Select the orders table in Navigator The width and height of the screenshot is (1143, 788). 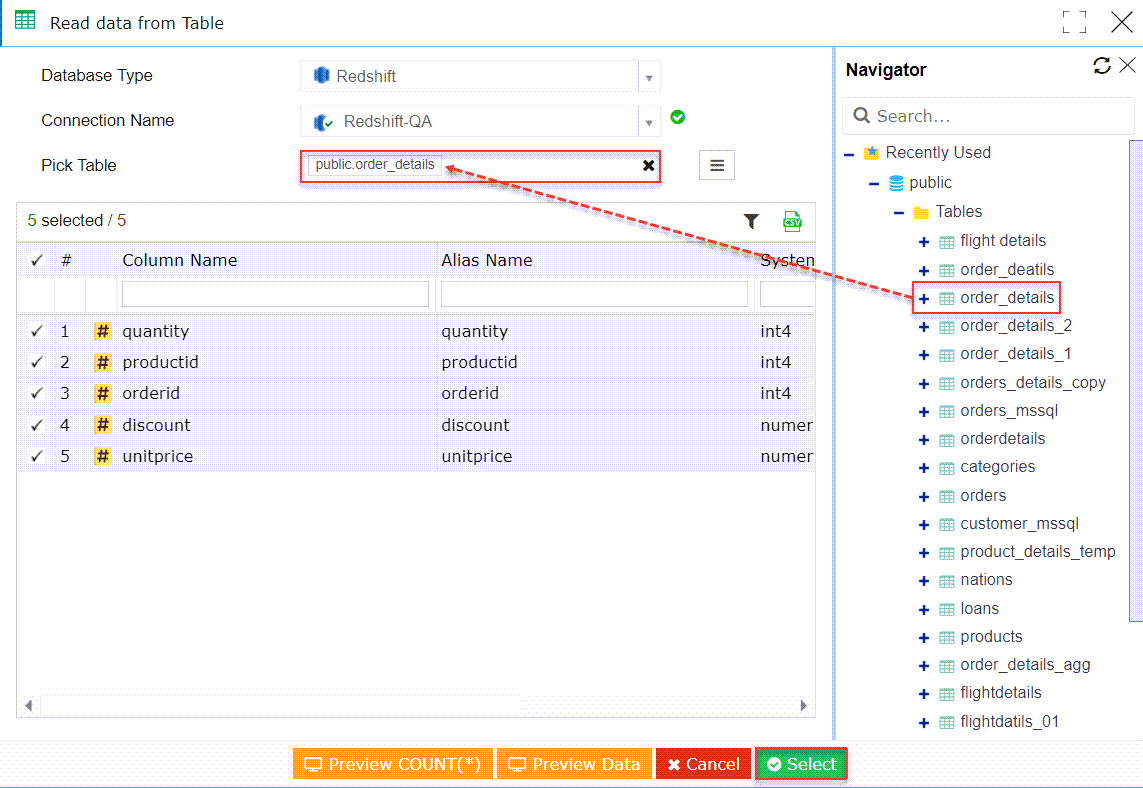pos(983,496)
